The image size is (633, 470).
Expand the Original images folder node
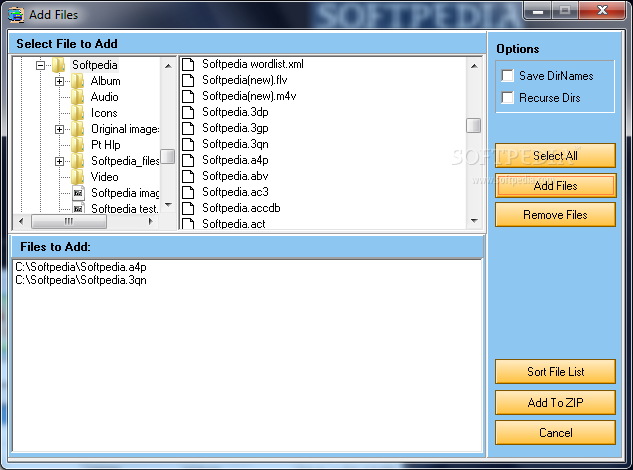point(59,129)
